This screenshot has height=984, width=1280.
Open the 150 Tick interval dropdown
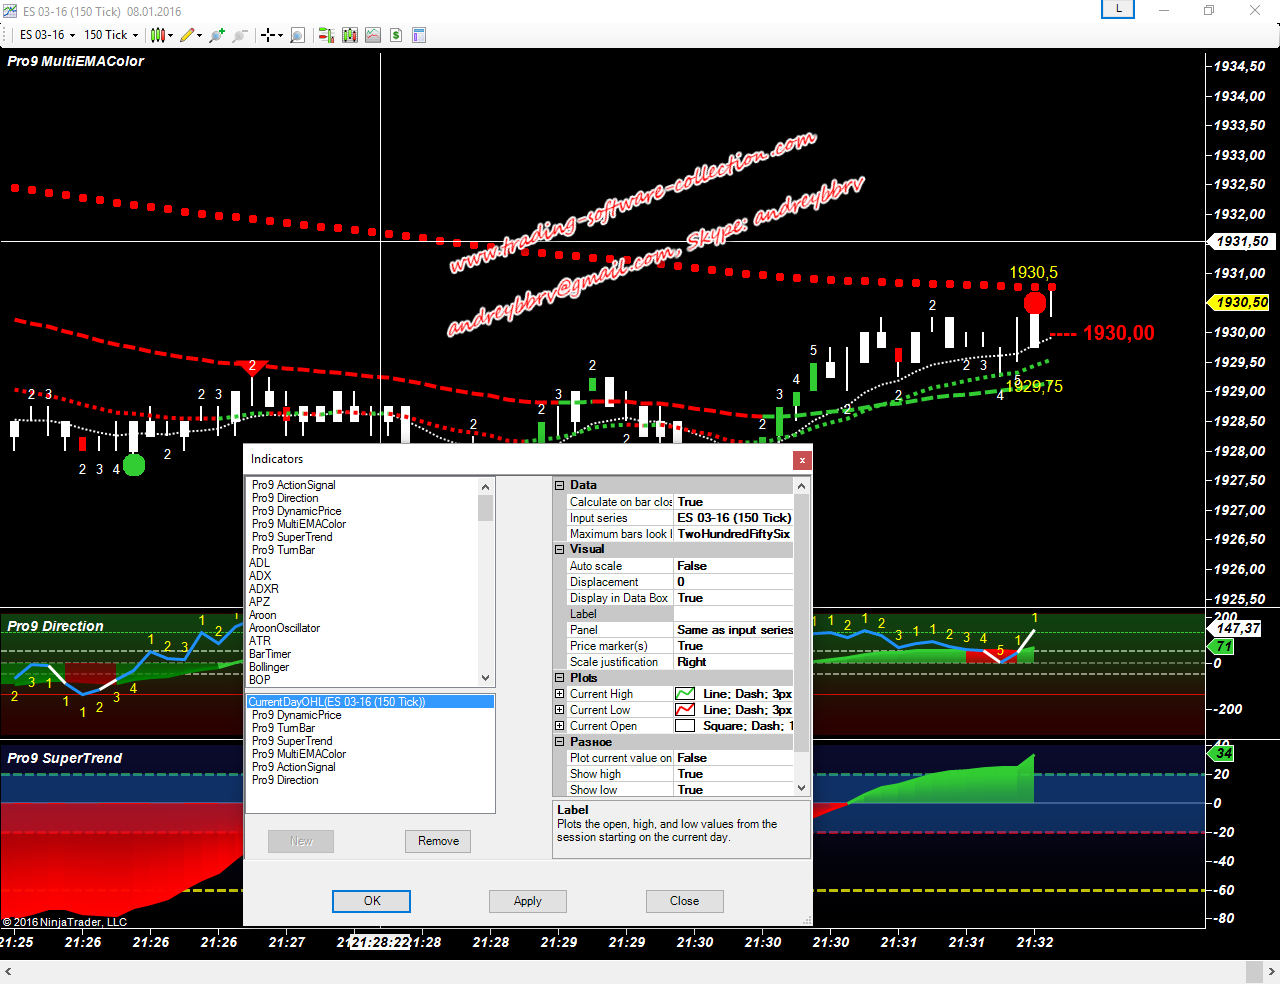(111, 35)
